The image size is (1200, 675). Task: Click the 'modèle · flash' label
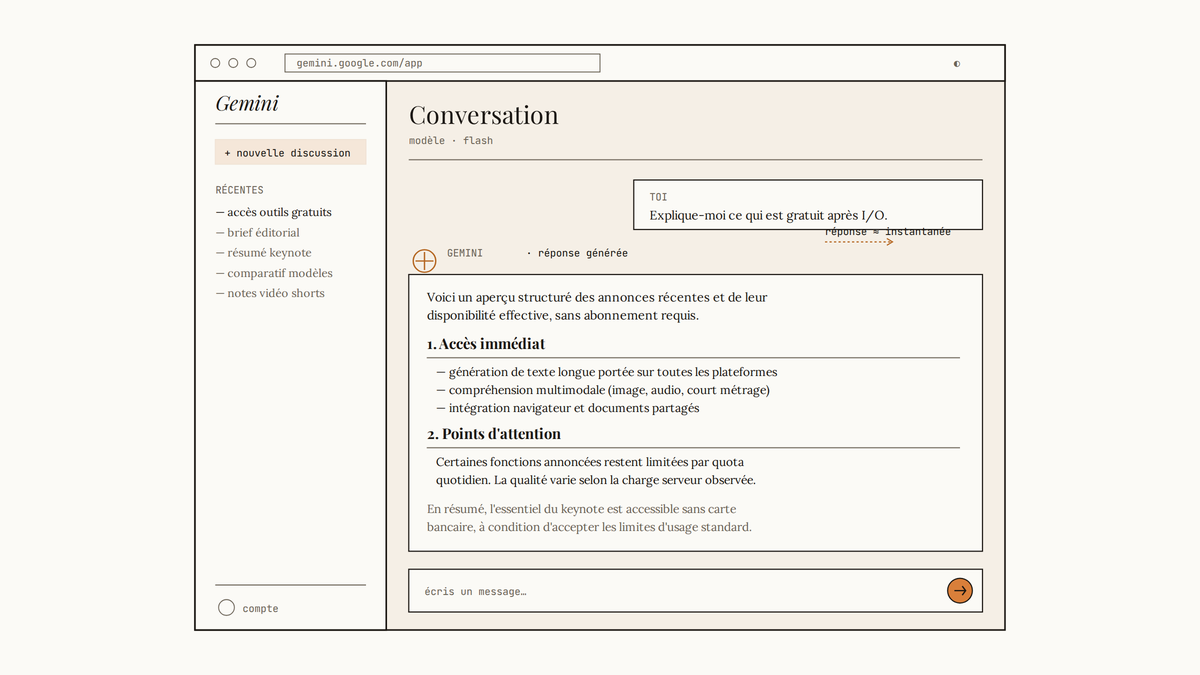coord(451,141)
